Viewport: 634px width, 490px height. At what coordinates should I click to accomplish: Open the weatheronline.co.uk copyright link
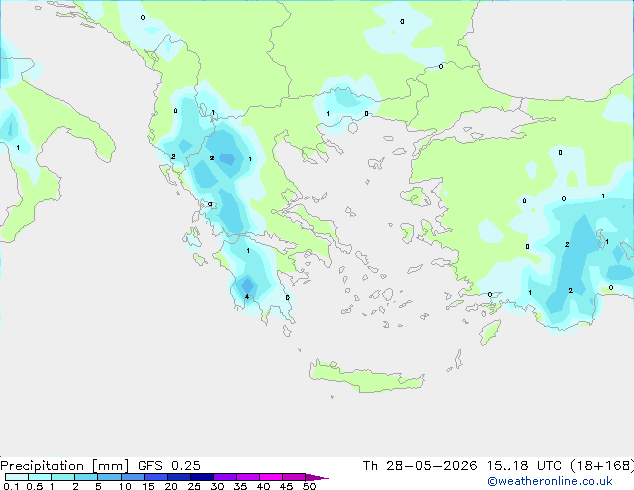click(549, 481)
